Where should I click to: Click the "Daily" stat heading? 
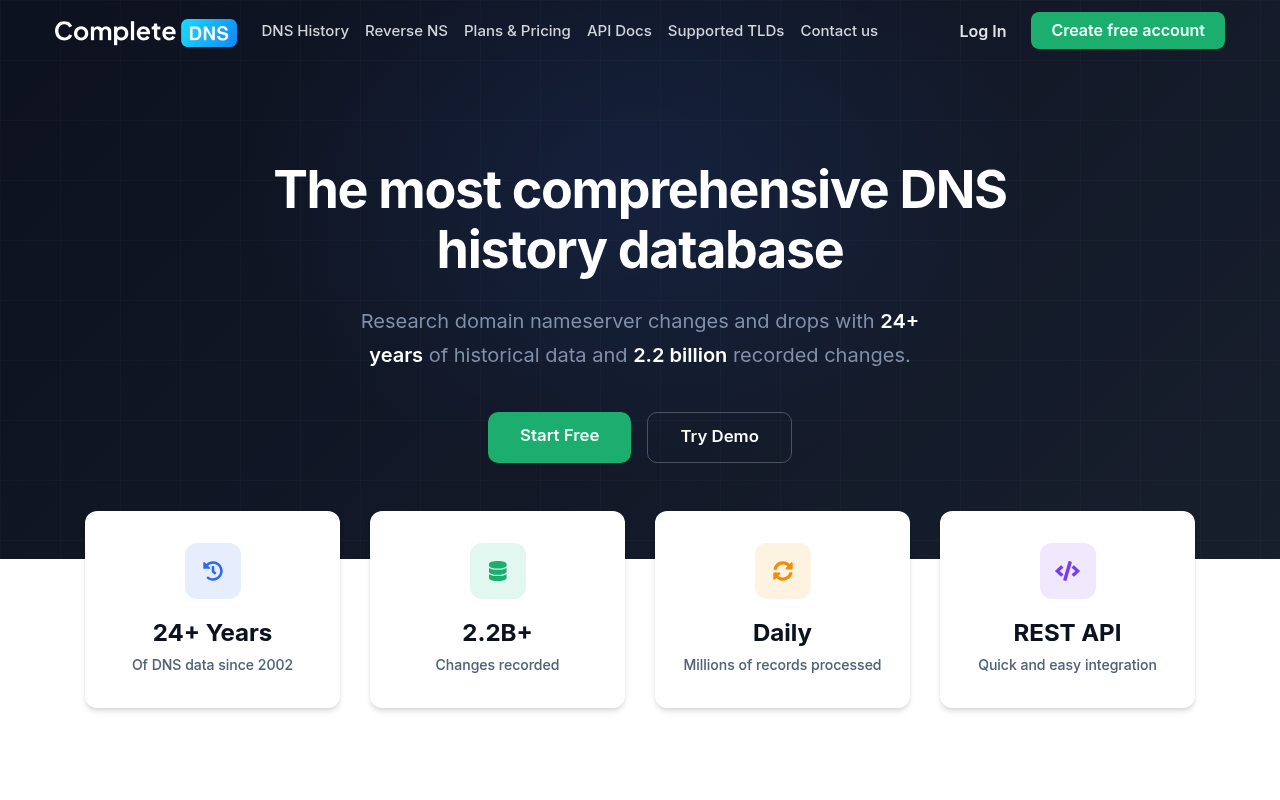(782, 633)
